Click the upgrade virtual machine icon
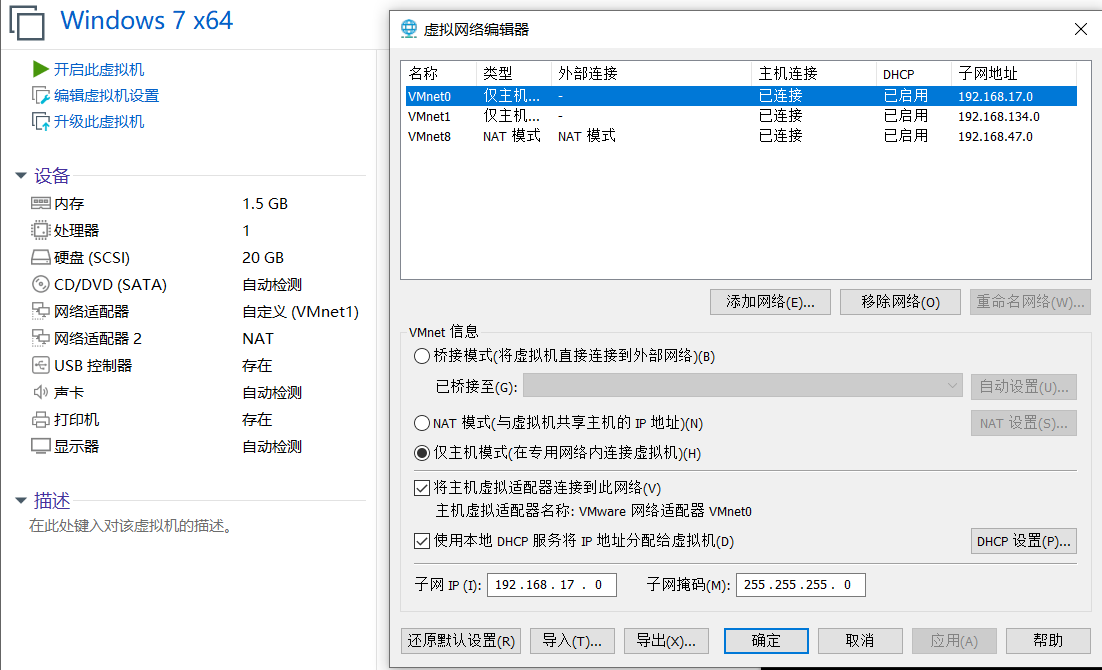This screenshot has height=670, width=1102. coord(41,122)
